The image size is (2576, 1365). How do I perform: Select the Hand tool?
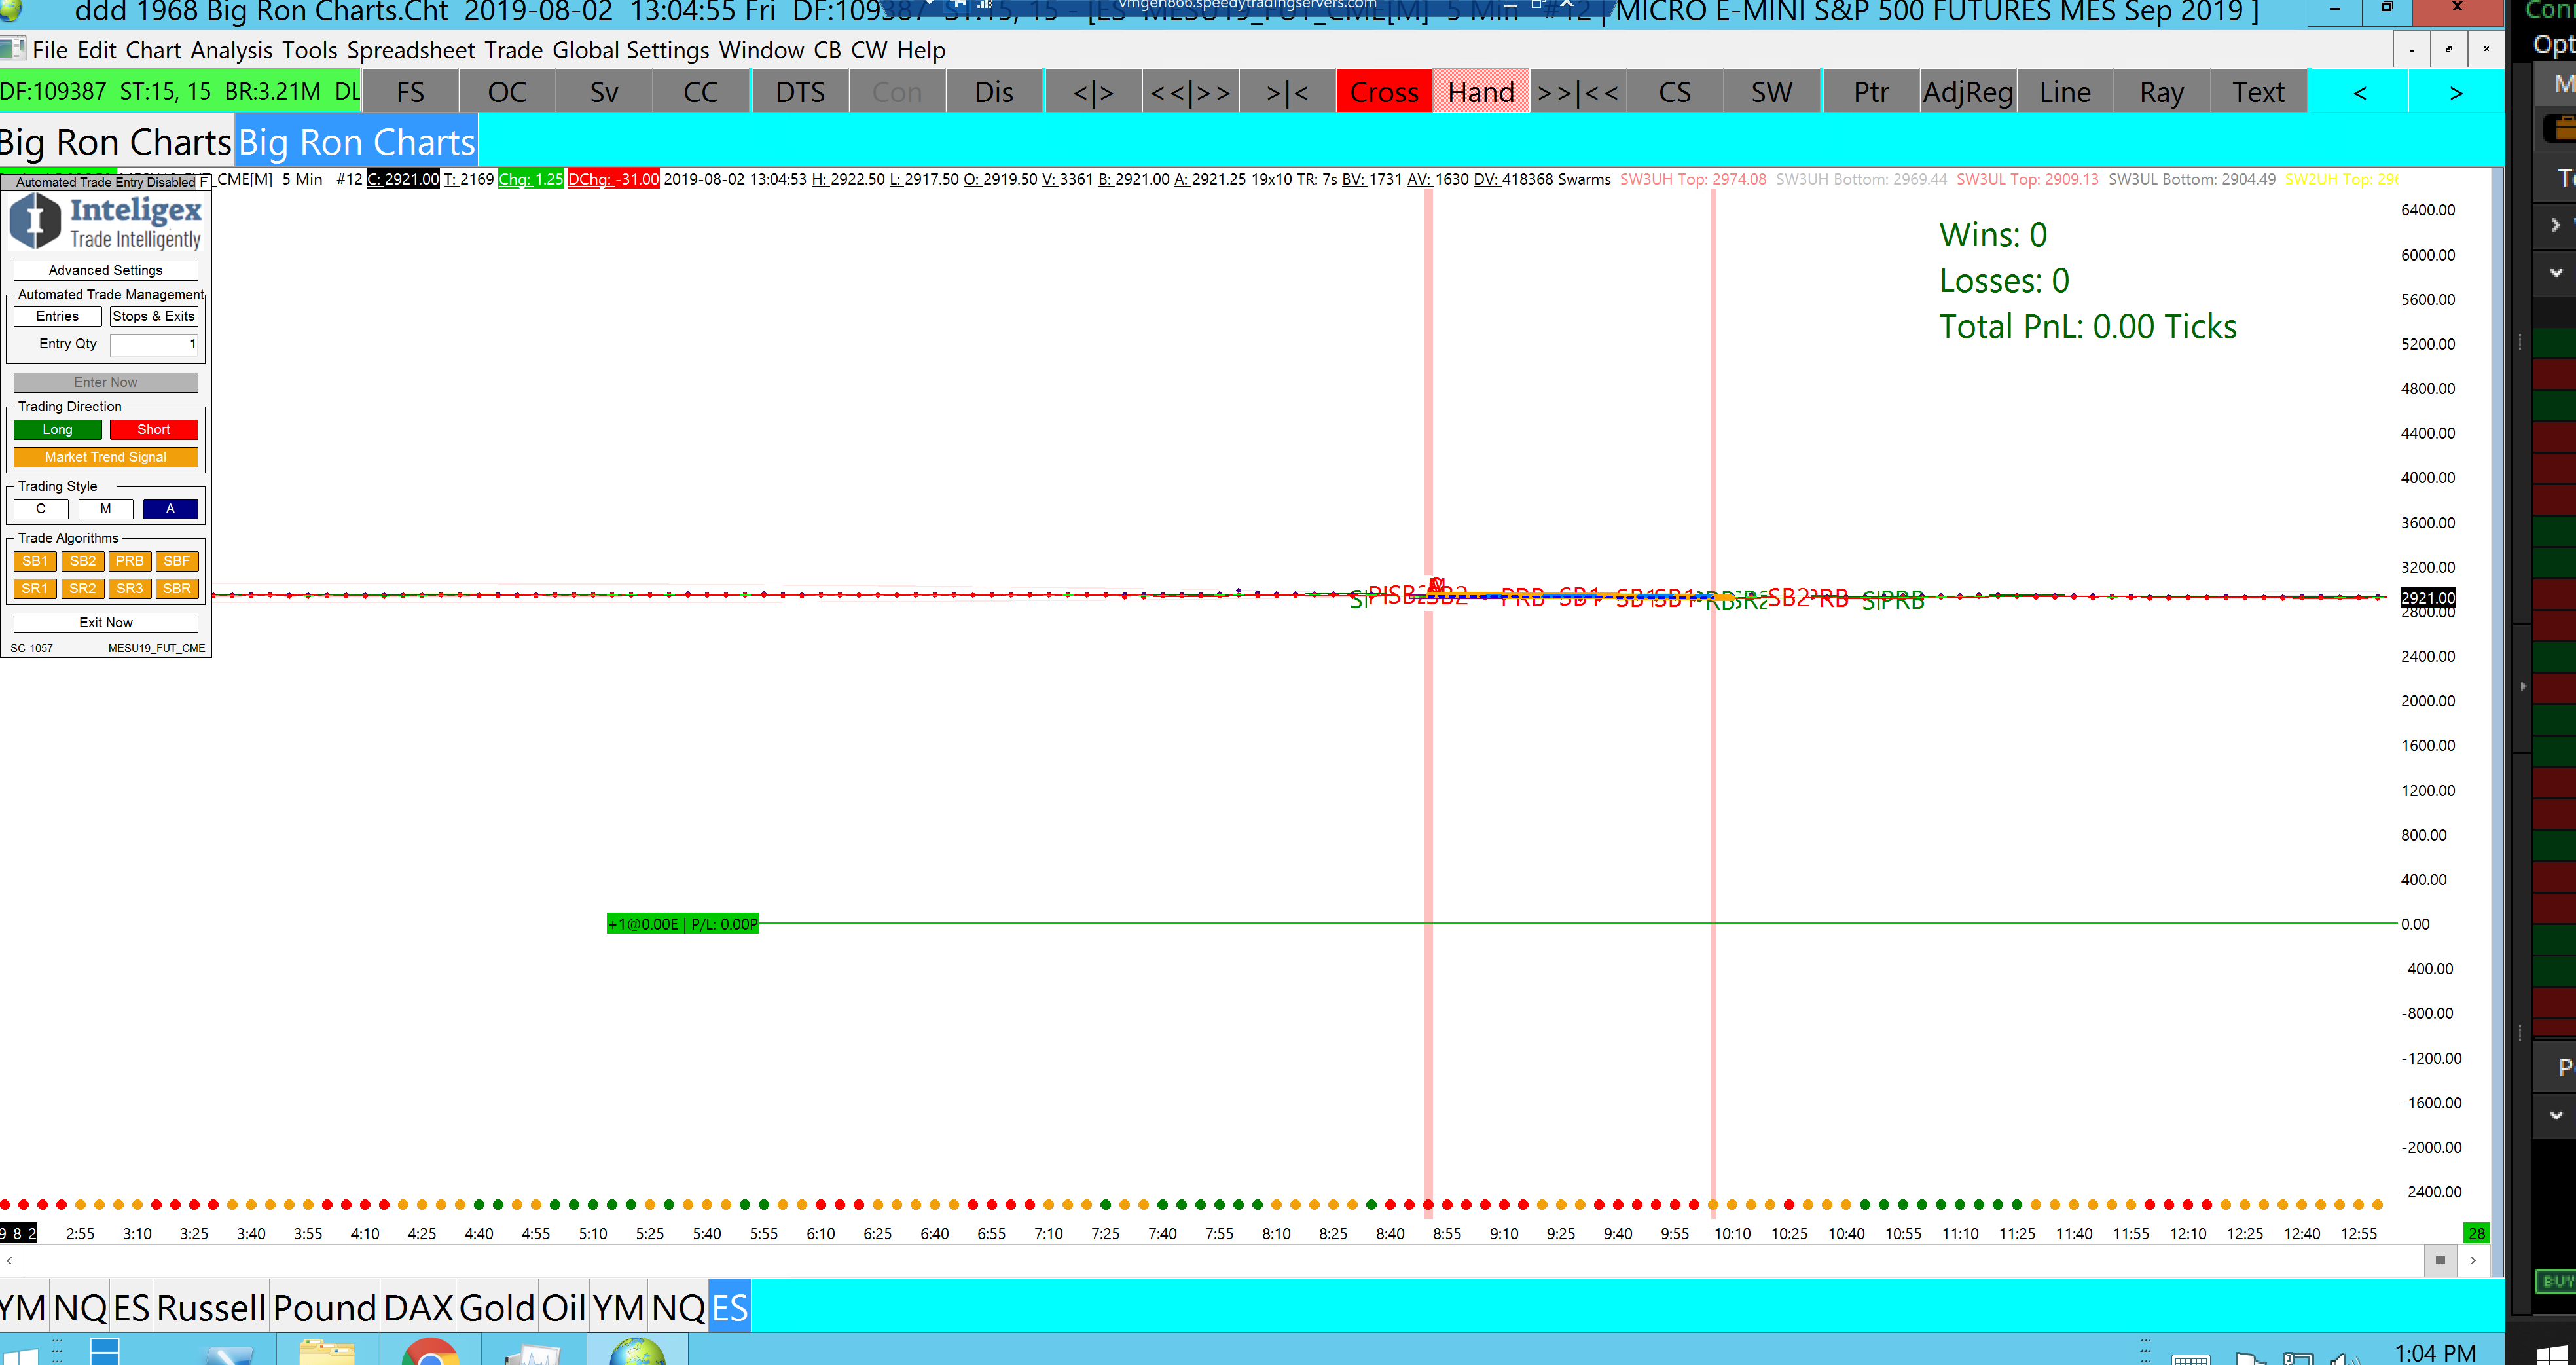(x=1480, y=92)
